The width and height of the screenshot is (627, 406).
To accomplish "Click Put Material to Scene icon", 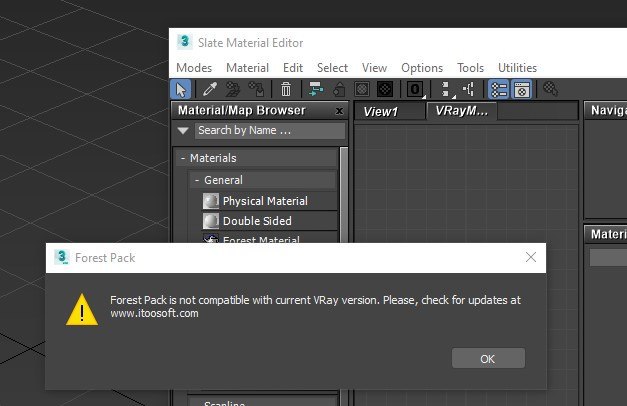I will click(x=233, y=89).
